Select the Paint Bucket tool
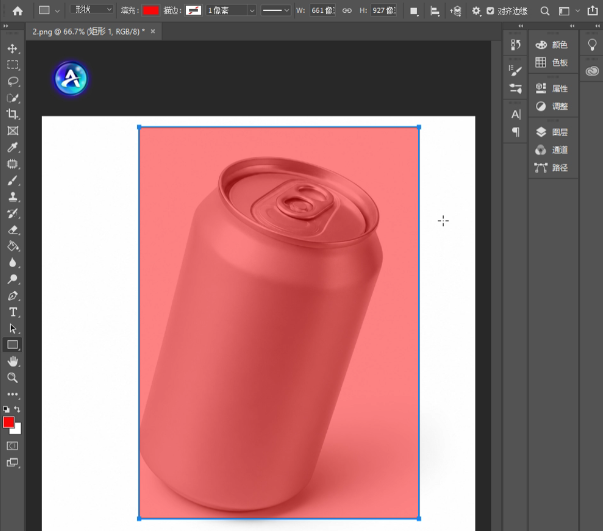Screen dimensions: 603x531 [12, 246]
